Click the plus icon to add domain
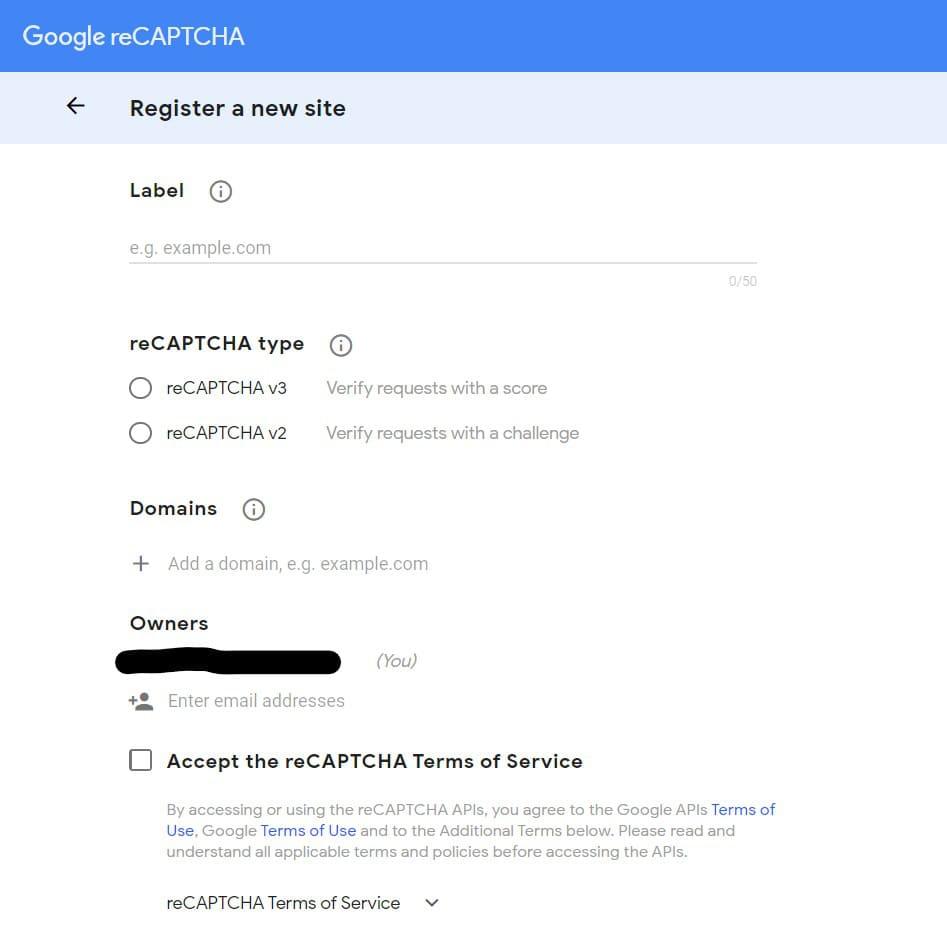947x937 pixels. (x=141, y=564)
